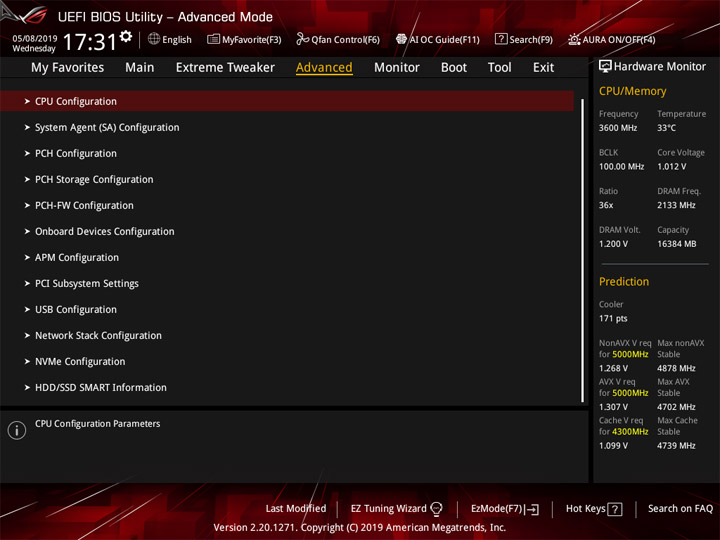Open Search on FAQ link
Screen dimensions: 720x540
click(680, 508)
